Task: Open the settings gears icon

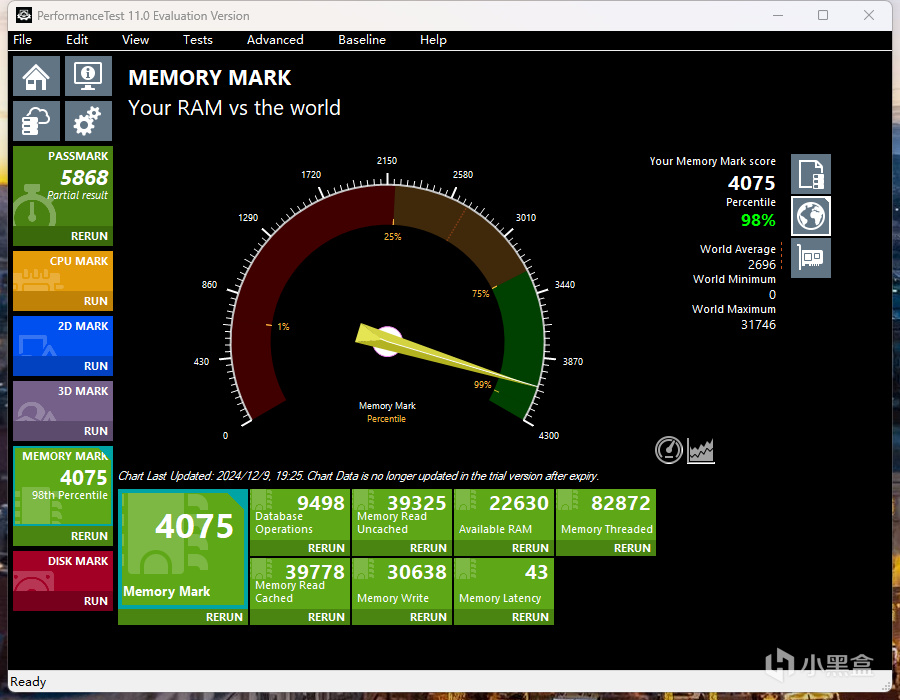Action: (88, 121)
